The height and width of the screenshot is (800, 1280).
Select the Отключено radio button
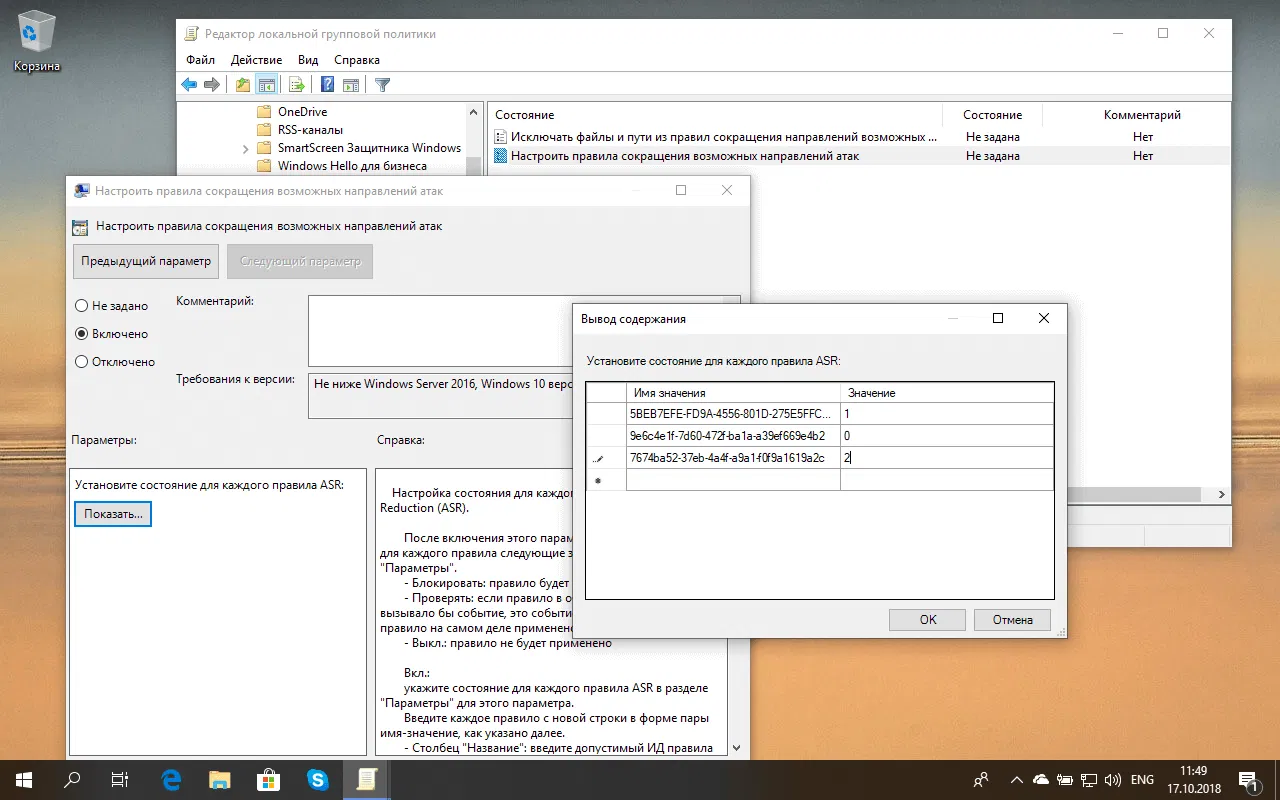tap(82, 361)
